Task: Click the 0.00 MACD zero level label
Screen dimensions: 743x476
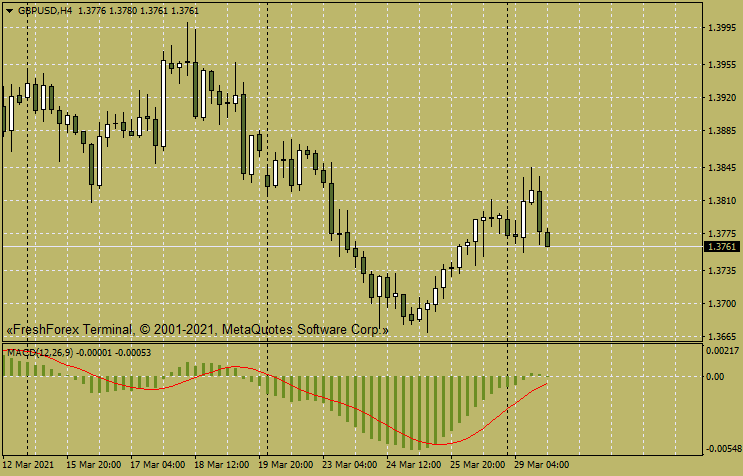Action: [715, 377]
